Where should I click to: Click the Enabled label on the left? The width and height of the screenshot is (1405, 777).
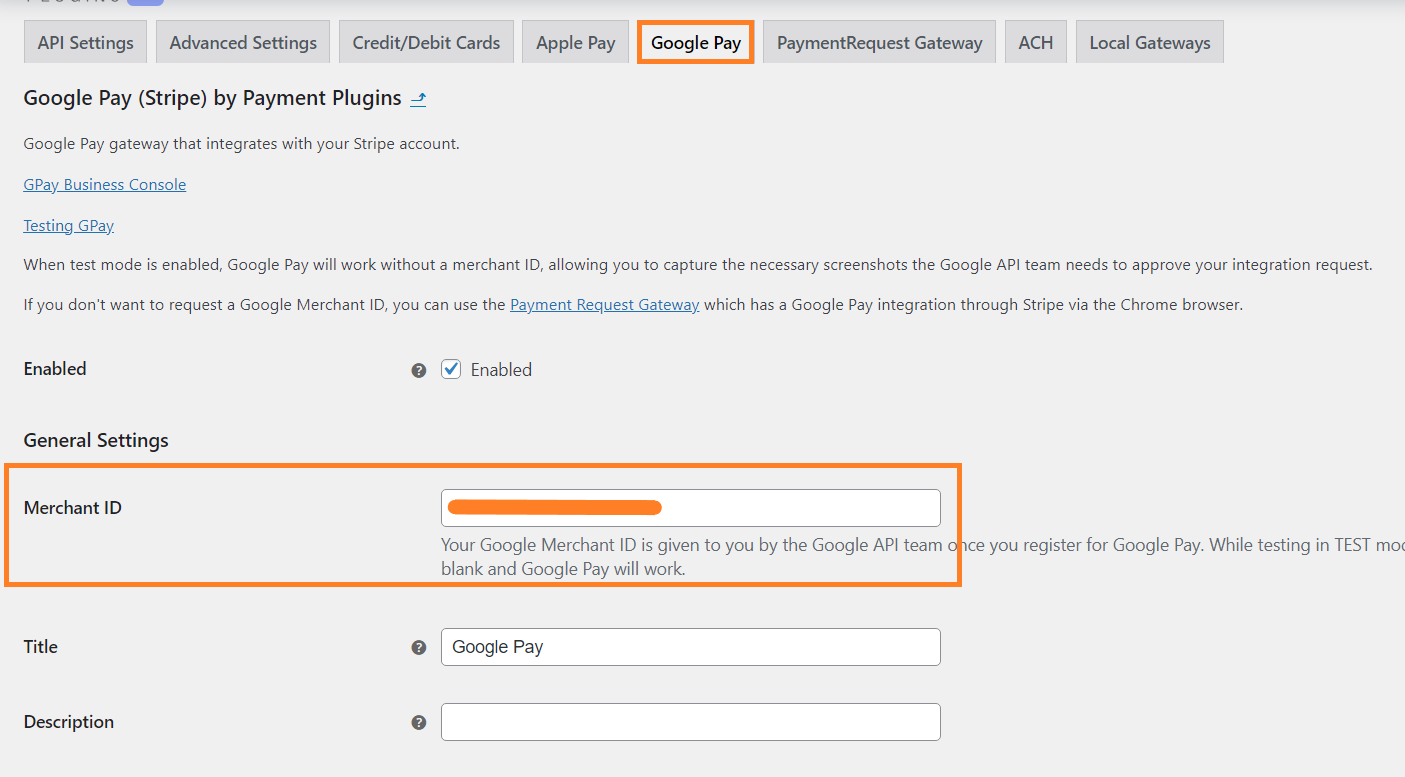tap(55, 369)
